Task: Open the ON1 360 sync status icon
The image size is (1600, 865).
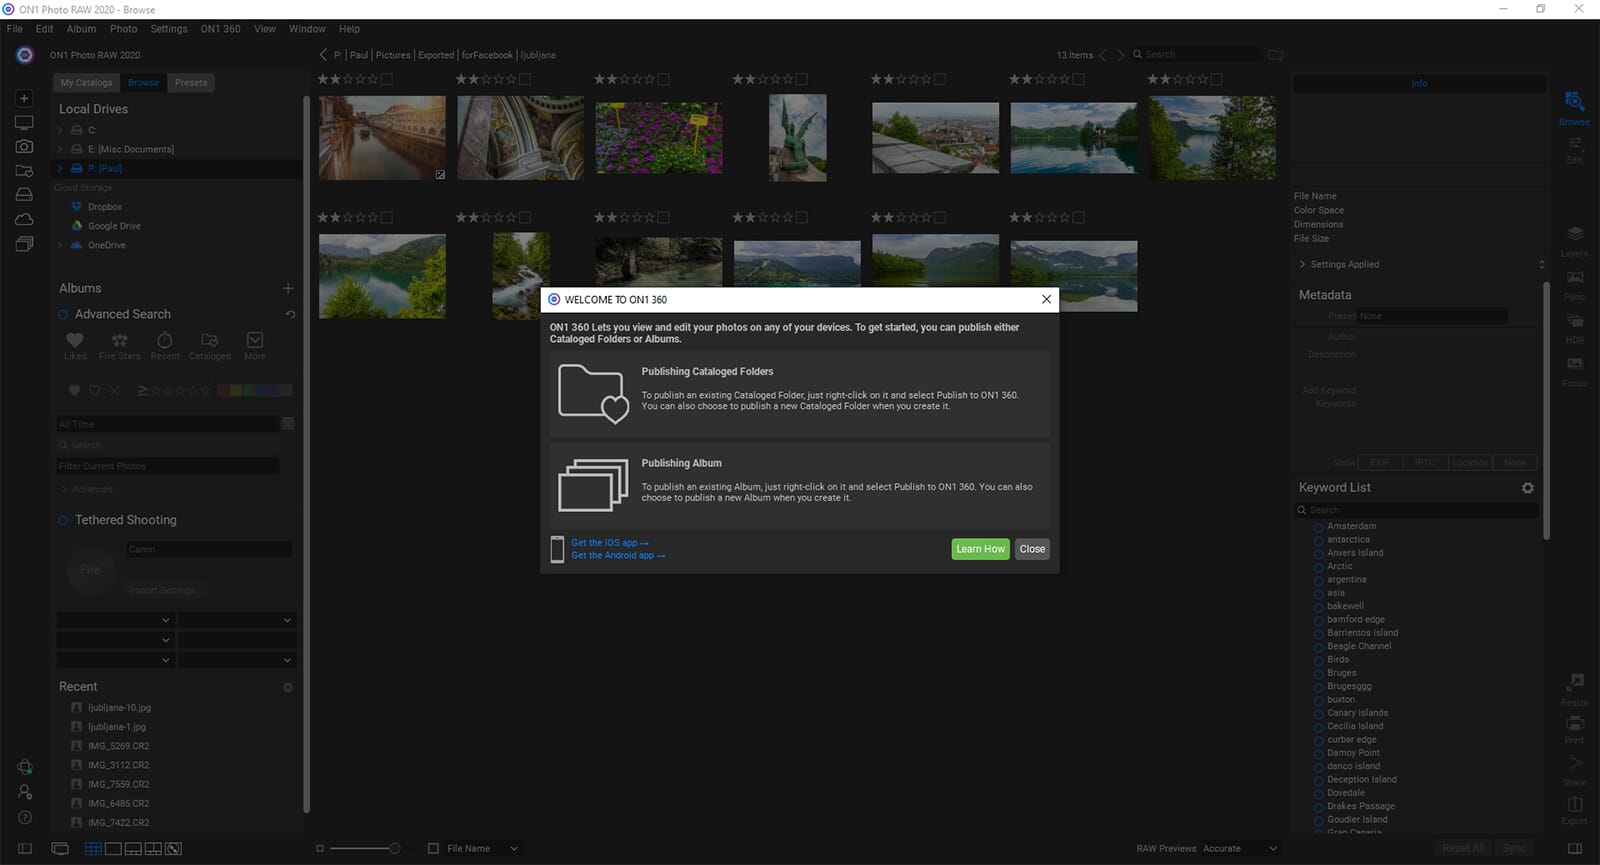Action: [25, 767]
